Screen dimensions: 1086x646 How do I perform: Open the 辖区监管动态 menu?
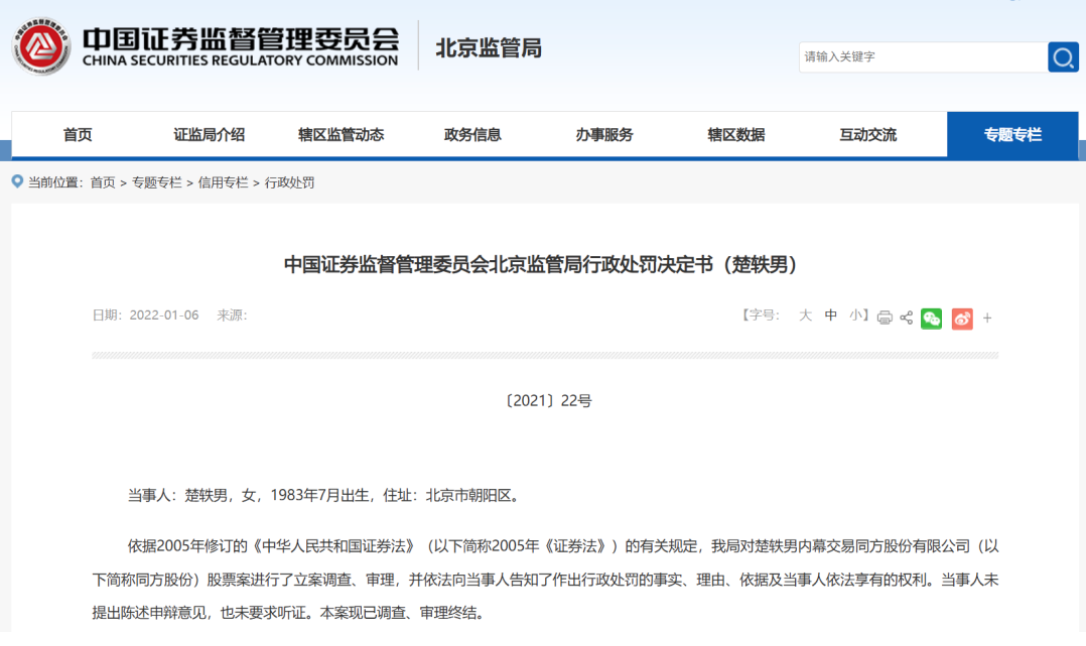click(341, 135)
